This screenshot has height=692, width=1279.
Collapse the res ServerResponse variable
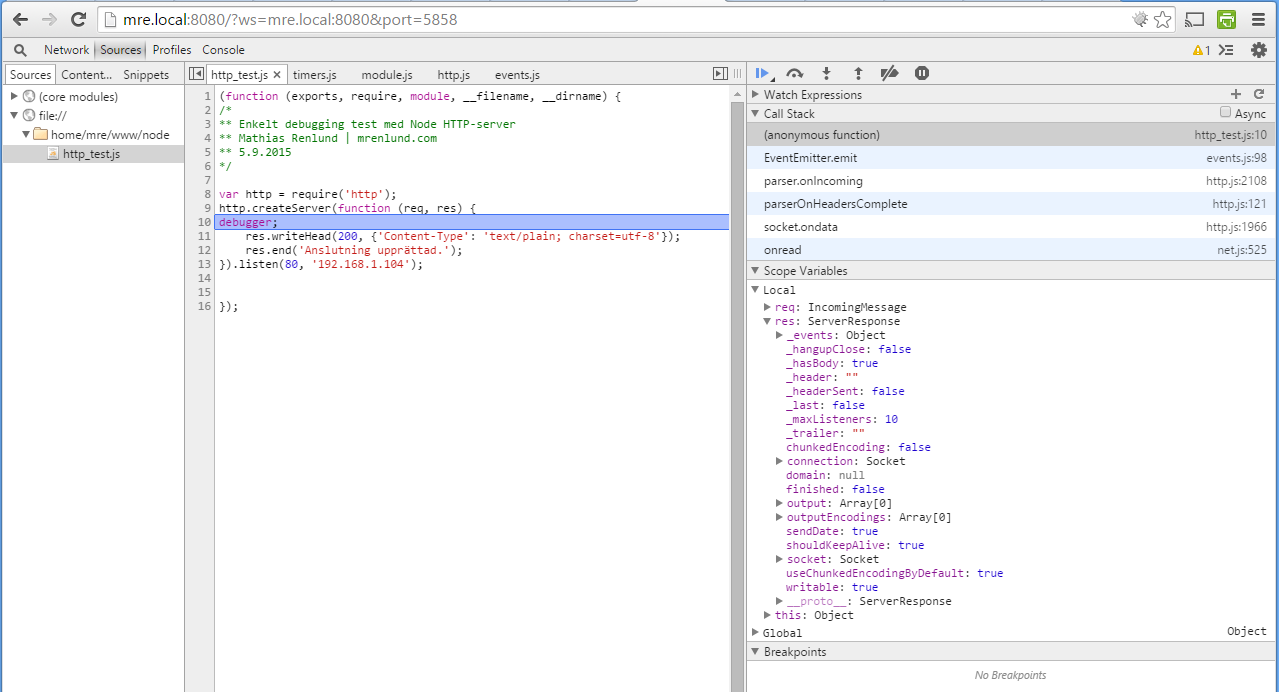point(767,321)
